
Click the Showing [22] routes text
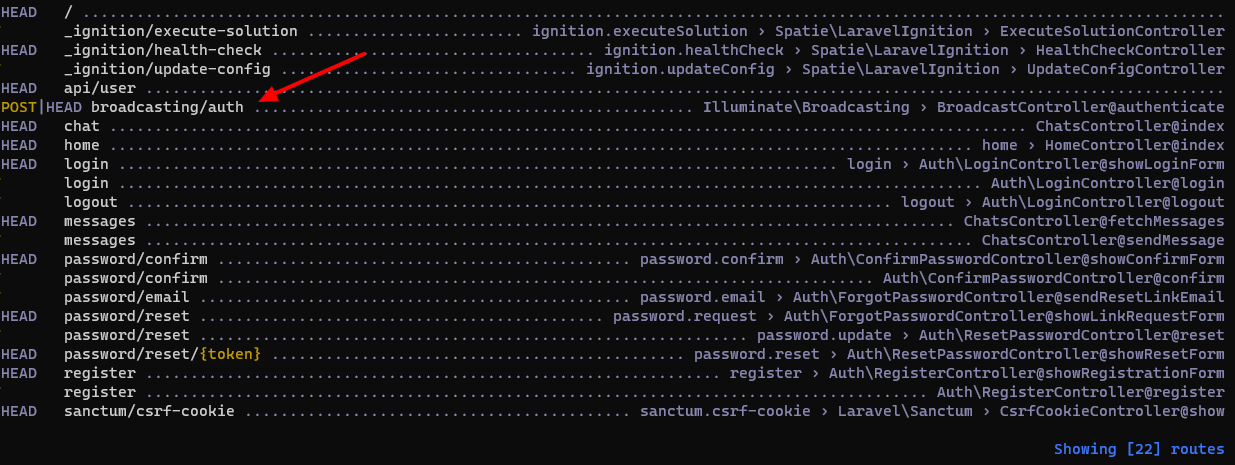point(1139,449)
